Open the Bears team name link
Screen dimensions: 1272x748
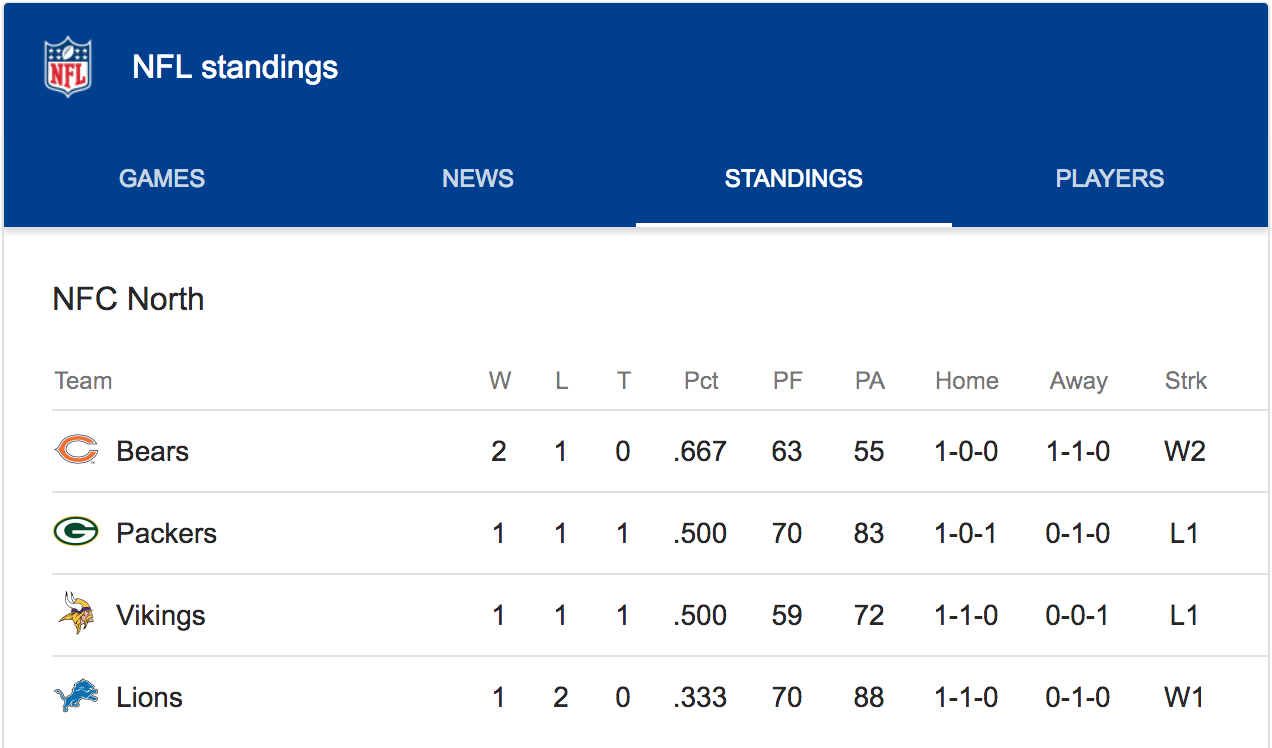pyautogui.click(x=153, y=452)
